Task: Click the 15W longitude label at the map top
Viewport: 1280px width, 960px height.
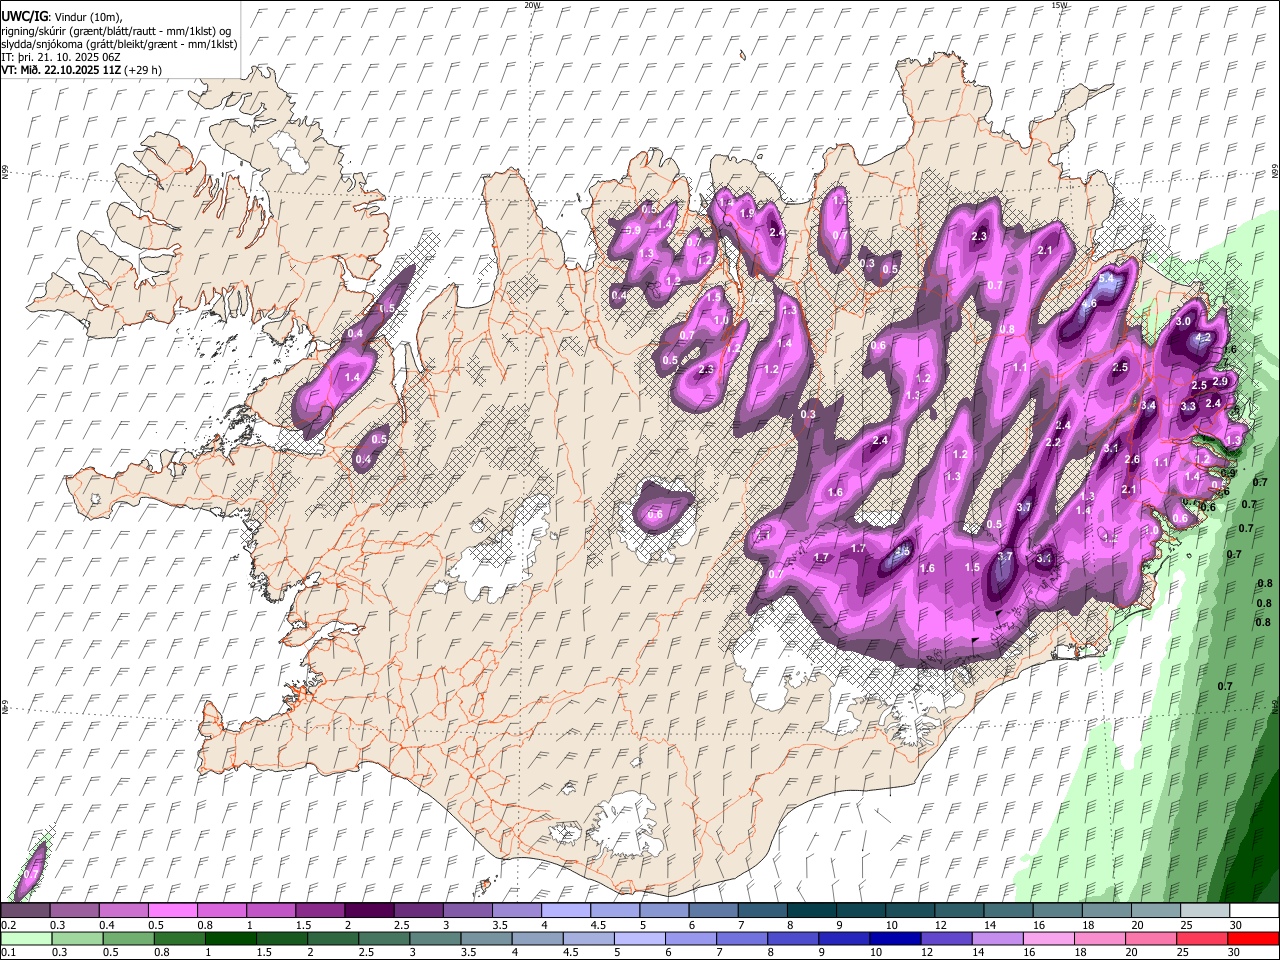Action: pos(1058,5)
